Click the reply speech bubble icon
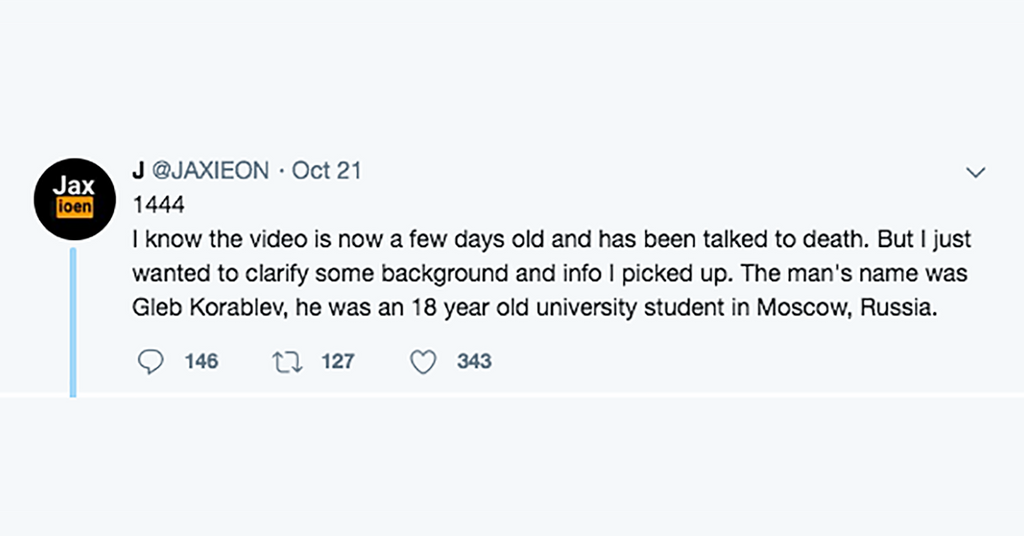This screenshot has height=536, width=1024. [x=149, y=362]
